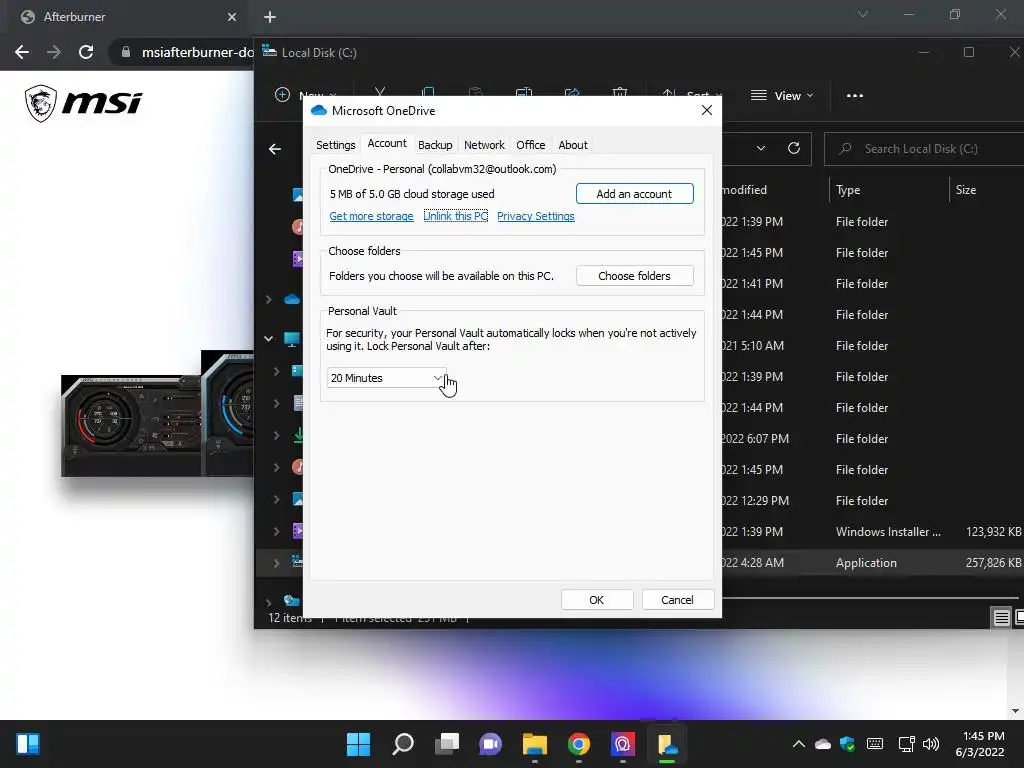Screen dimensions: 1024x768
Task: Open Personal Vault 20 Minutes dropdown
Action: (387, 378)
